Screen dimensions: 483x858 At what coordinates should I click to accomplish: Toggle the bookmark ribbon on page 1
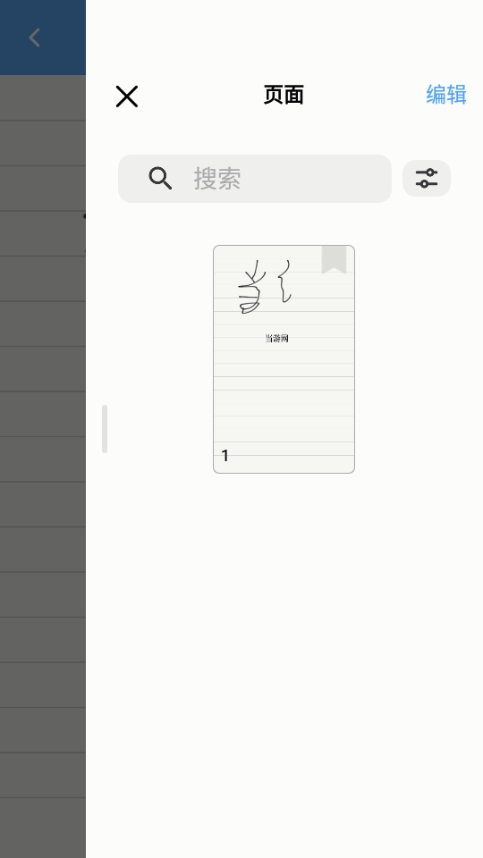coord(334,259)
